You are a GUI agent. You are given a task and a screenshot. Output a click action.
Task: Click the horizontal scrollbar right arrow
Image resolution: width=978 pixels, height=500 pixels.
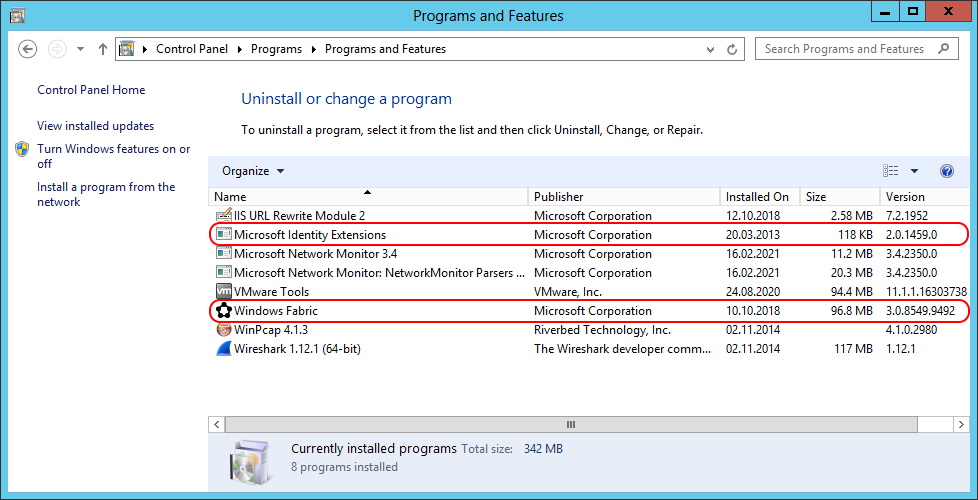[x=961, y=425]
